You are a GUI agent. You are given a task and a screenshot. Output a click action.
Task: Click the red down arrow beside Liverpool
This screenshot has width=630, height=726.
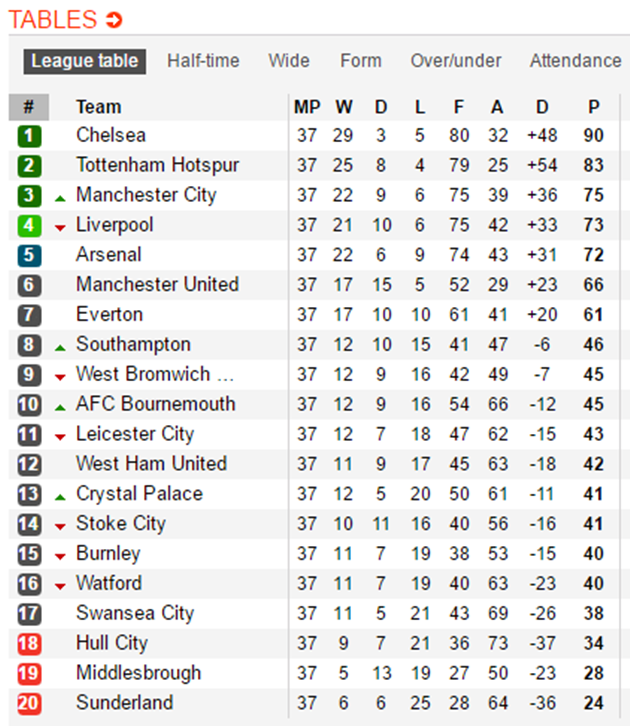pyautogui.click(x=60, y=227)
